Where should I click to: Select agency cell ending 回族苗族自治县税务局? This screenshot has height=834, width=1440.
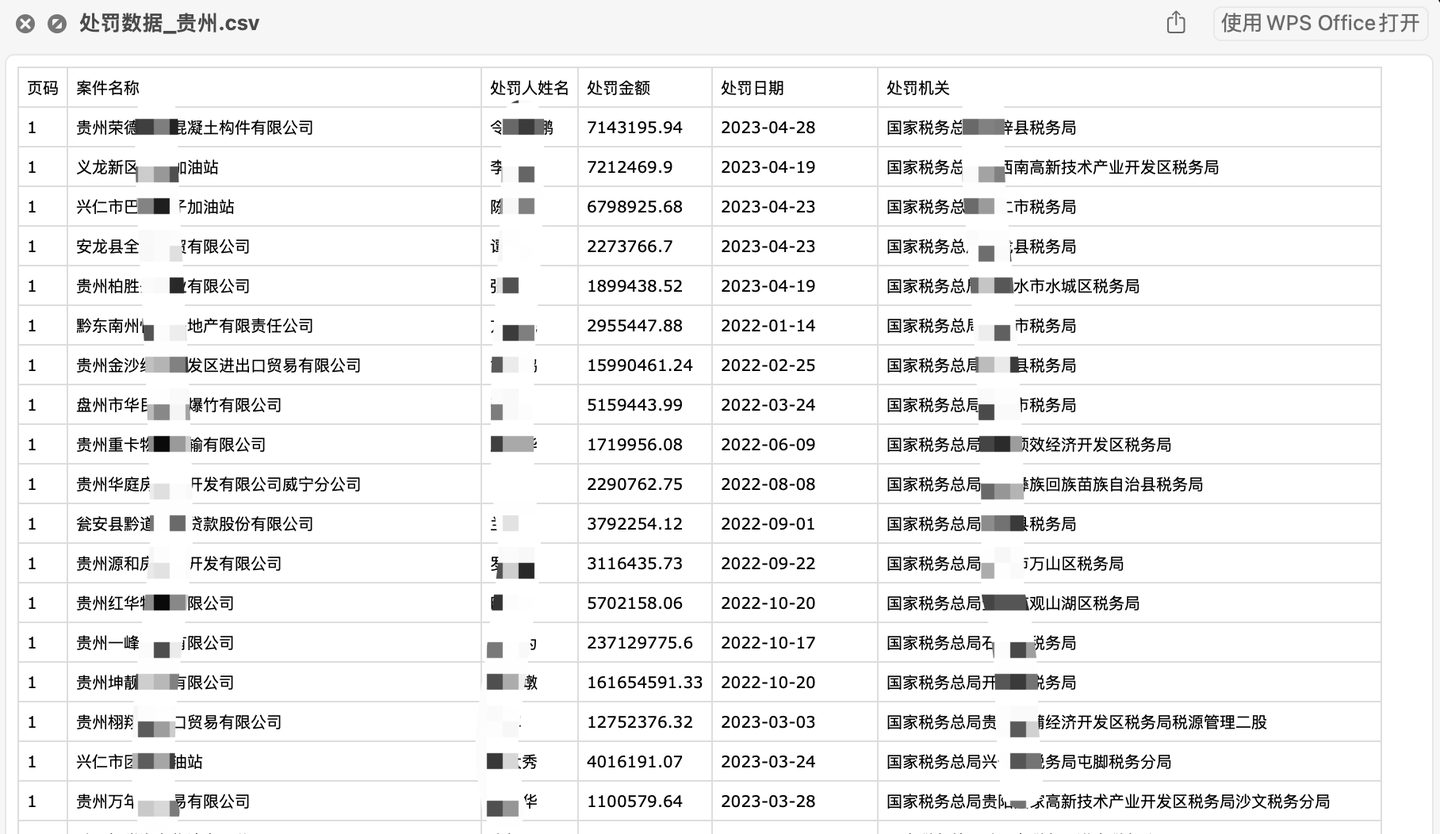click(x=1129, y=484)
